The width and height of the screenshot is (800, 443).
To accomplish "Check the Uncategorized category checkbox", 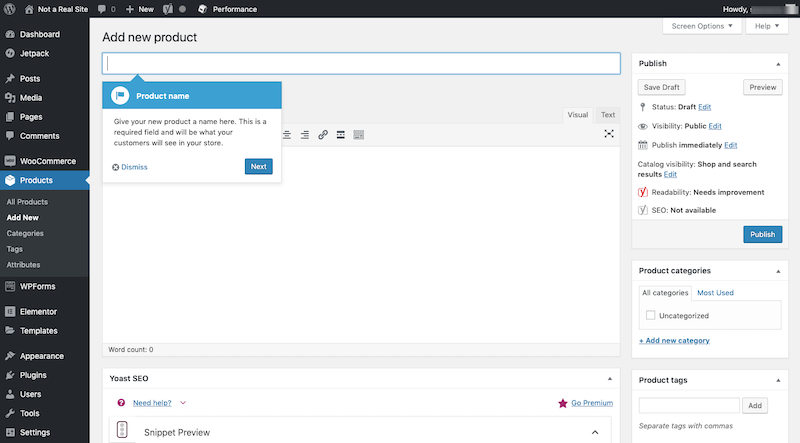I will pos(651,315).
